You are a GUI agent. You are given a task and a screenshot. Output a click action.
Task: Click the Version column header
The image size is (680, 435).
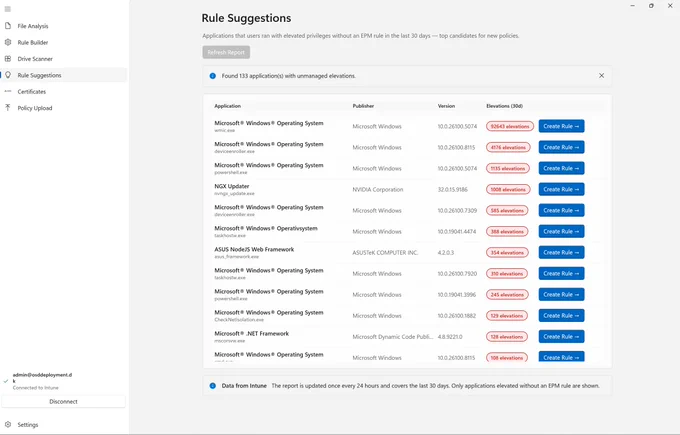446,106
